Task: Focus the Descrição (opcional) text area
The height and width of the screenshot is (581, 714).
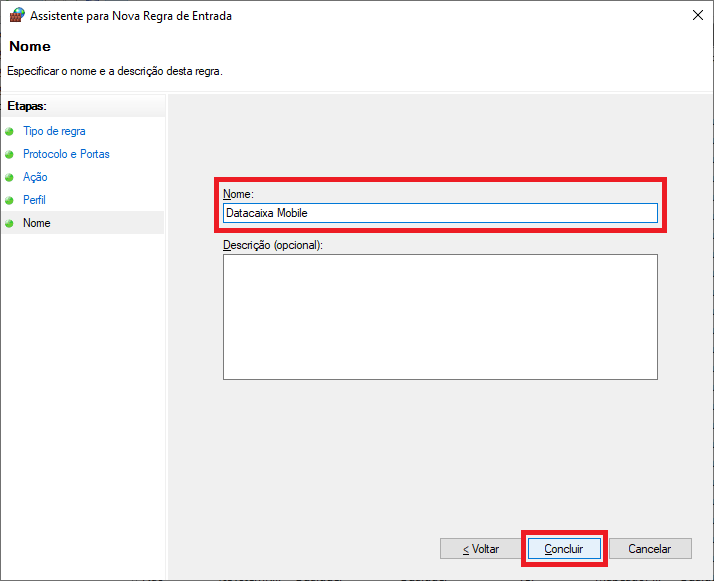Action: (x=440, y=316)
